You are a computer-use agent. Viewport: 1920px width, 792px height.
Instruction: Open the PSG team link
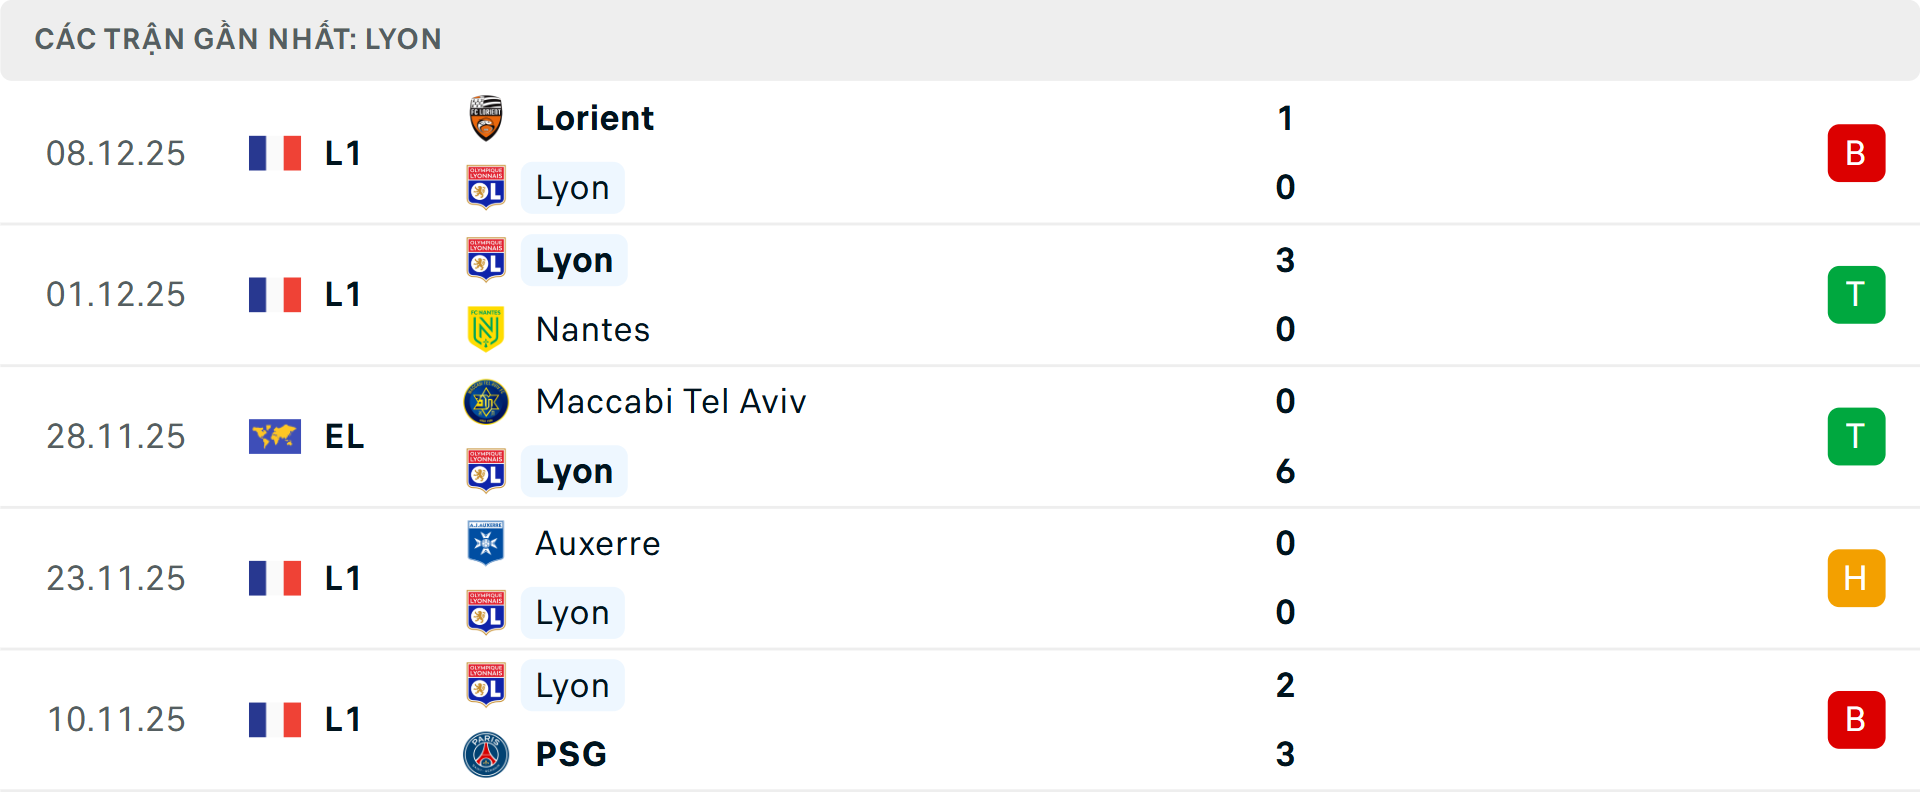571,754
